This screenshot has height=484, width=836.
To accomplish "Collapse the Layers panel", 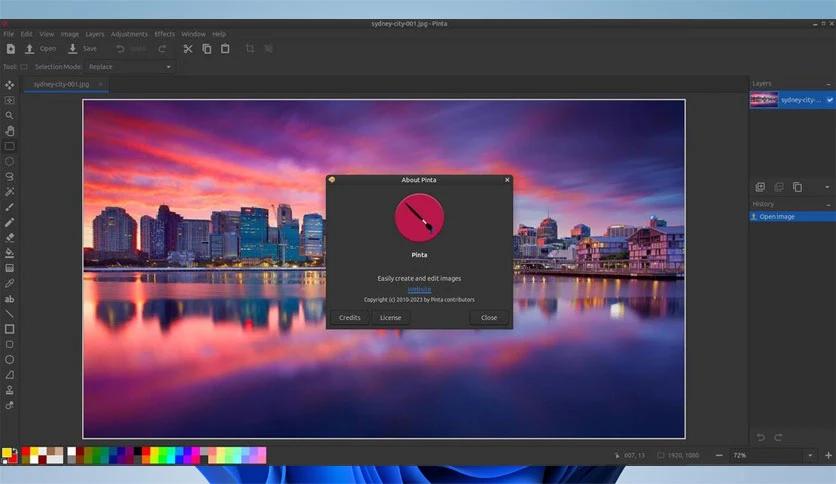I will [x=828, y=84].
